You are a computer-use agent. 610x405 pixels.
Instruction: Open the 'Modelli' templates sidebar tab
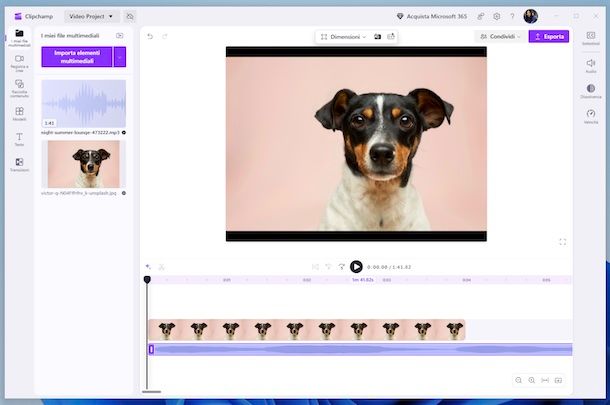point(19,114)
